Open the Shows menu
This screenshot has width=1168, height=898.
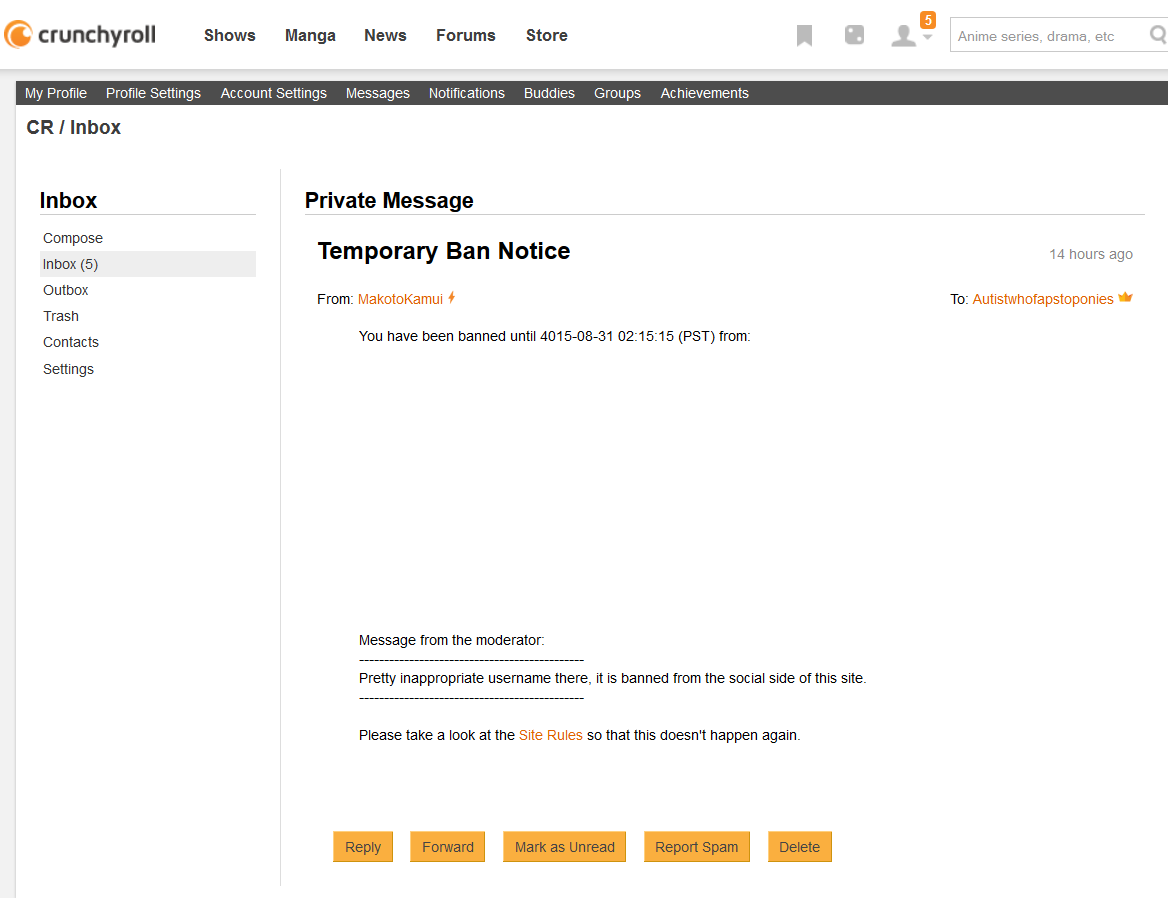click(x=230, y=35)
